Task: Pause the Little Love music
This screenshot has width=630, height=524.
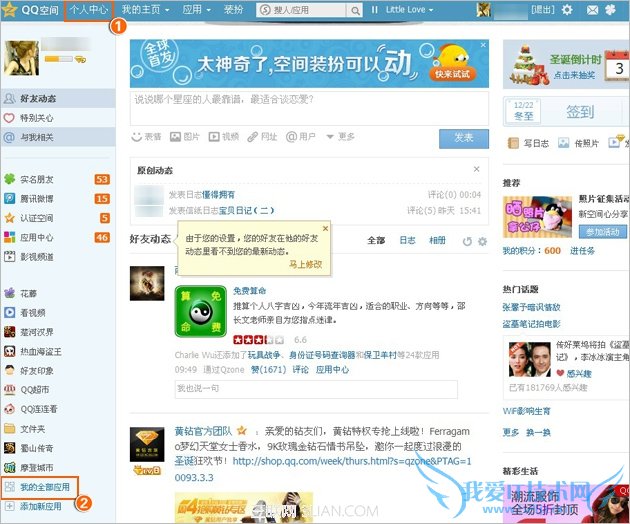Action: pos(374,10)
